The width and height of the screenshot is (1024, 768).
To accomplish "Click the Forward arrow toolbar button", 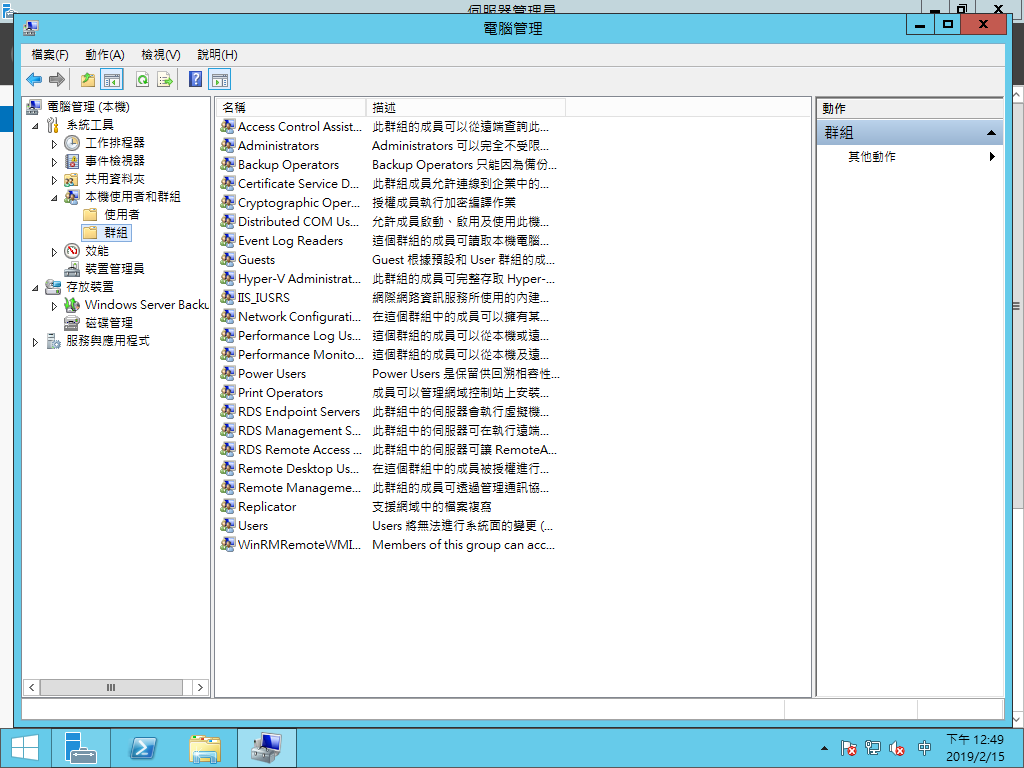I will [57, 80].
